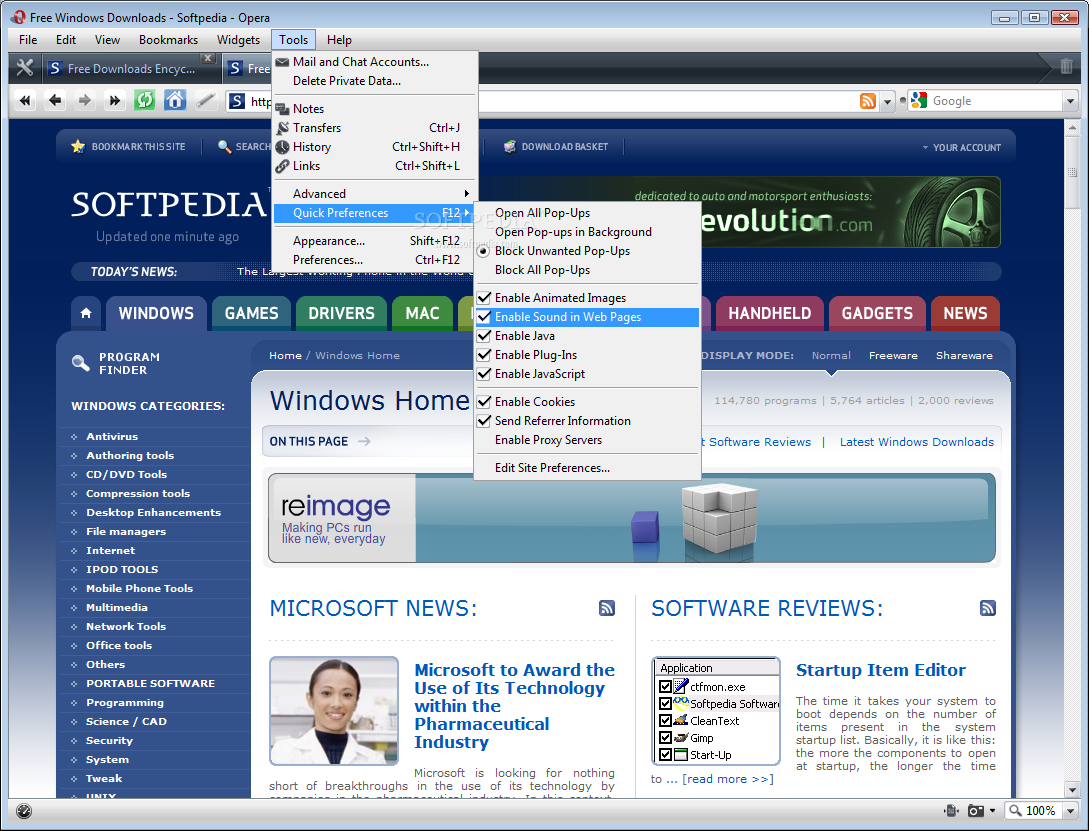The image size is (1089, 831).
Task: Open Notes from Tools menu
Action: click(376, 108)
